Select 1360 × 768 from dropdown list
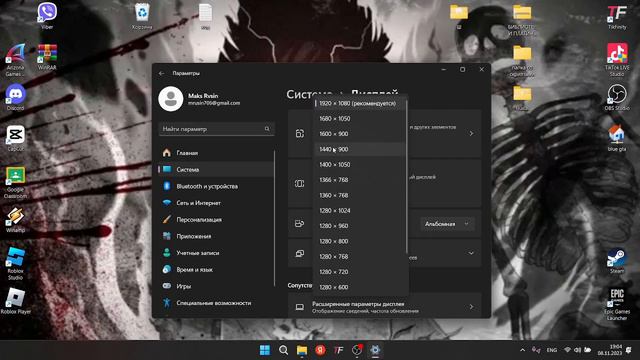Viewport: 640px width, 360px height. tap(360, 195)
